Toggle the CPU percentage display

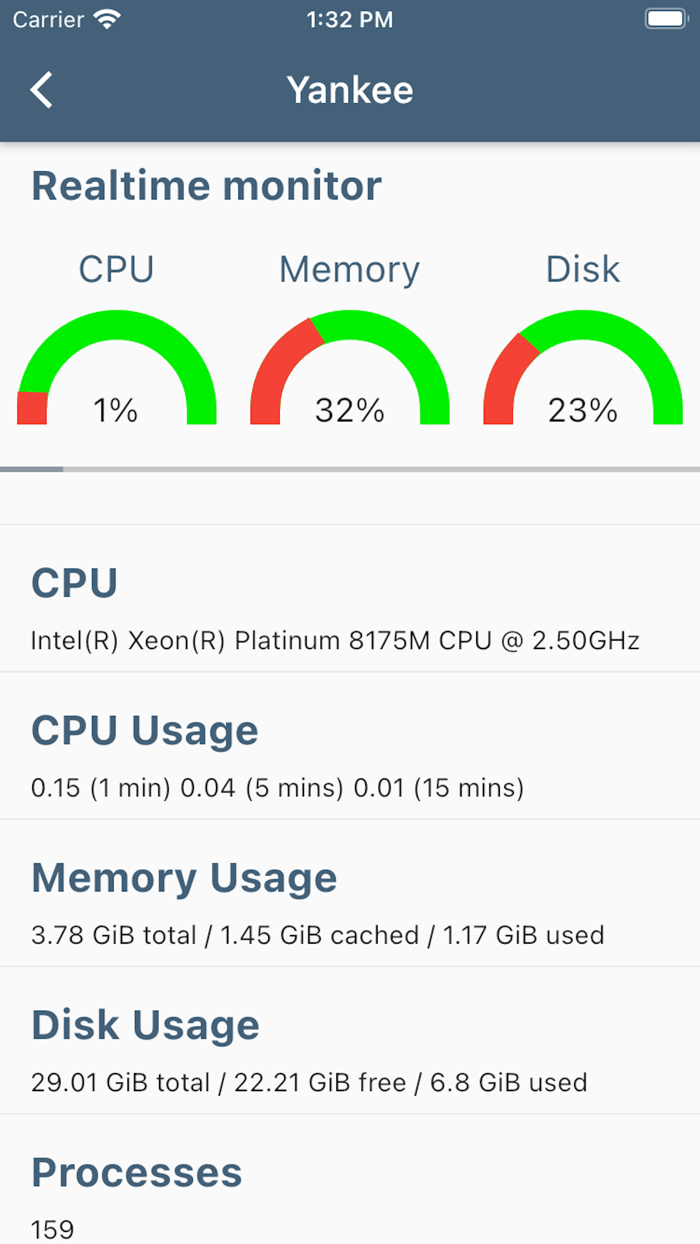pos(117,410)
